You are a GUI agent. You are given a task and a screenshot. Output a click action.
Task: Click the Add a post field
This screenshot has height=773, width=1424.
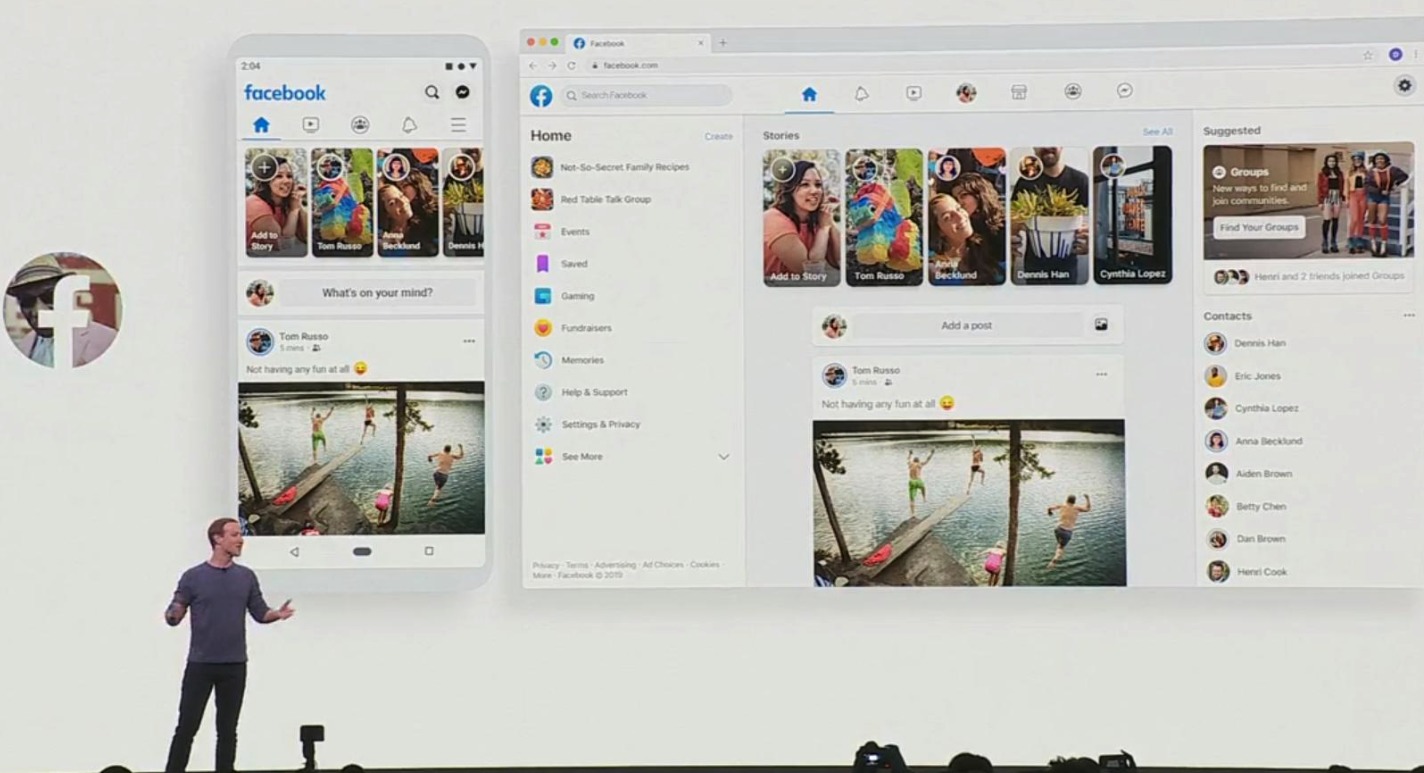point(966,325)
